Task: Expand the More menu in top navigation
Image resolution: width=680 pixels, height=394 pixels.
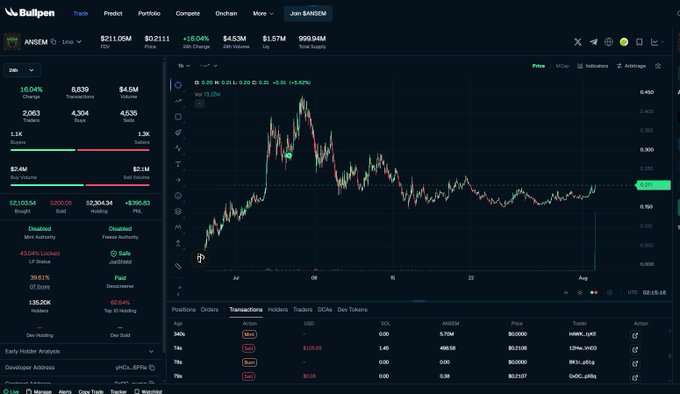Action: click(263, 13)
